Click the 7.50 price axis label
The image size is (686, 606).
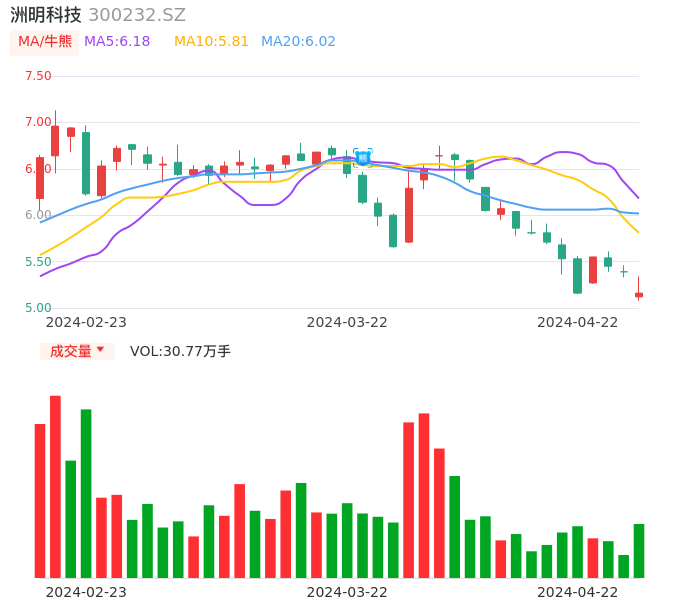pyautogui.click(x=38, y=76)
